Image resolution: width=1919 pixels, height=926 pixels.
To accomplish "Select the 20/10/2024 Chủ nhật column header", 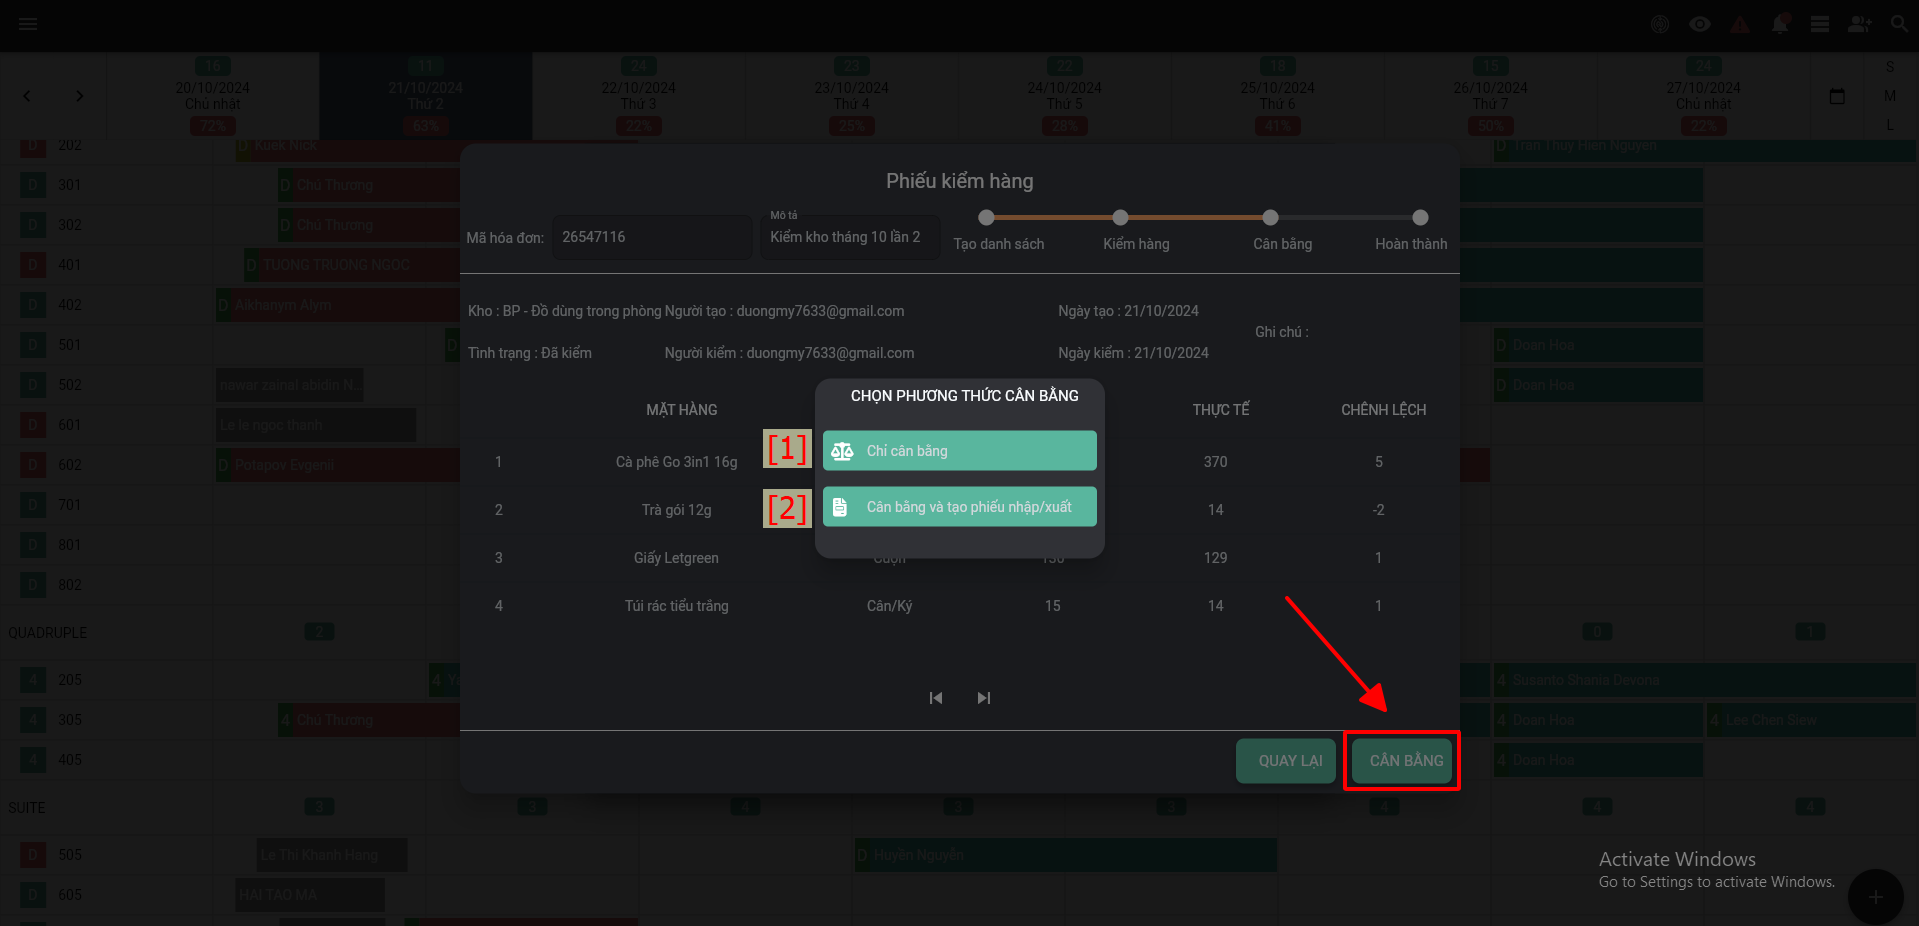I will (x=213, y=96).
